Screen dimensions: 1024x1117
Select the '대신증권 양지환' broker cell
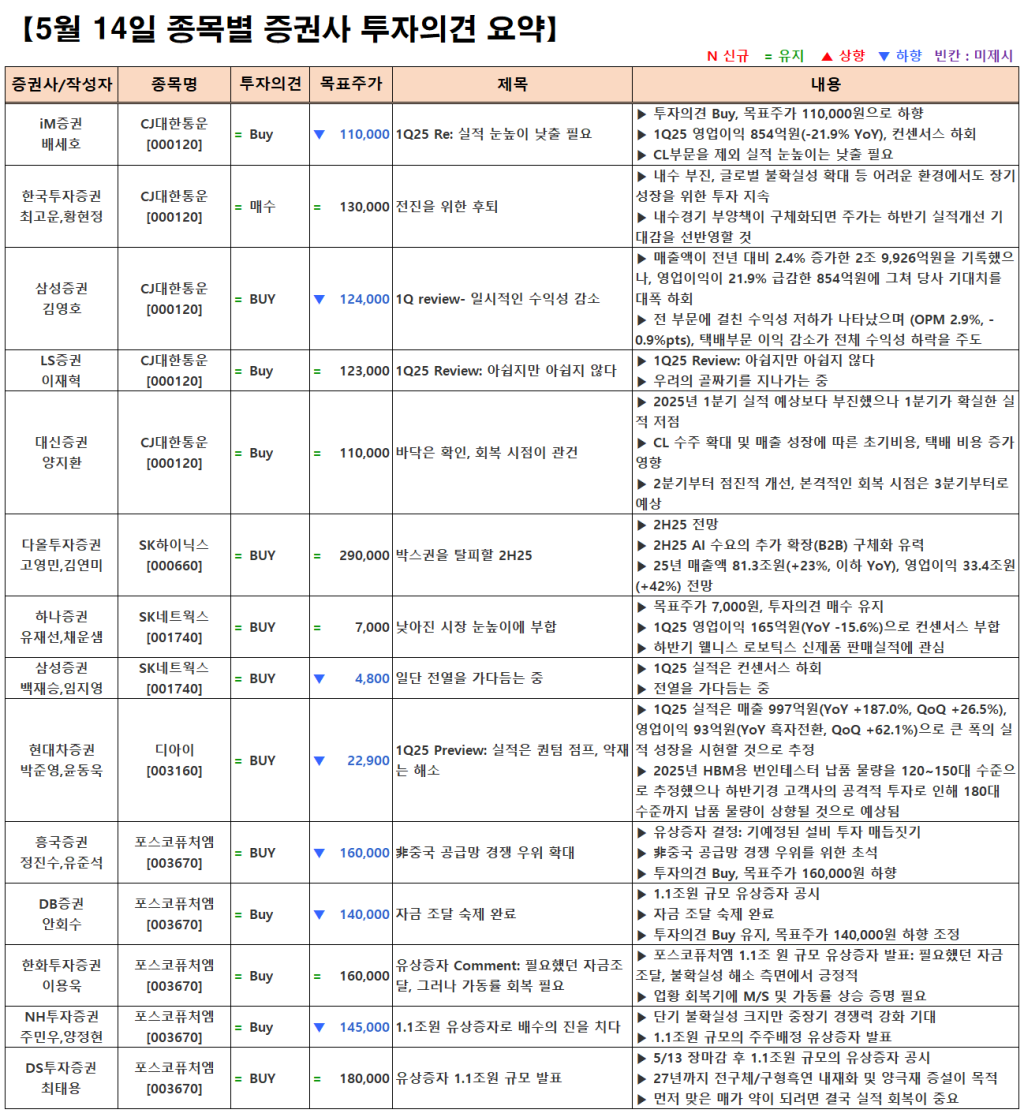click(62, 452)
